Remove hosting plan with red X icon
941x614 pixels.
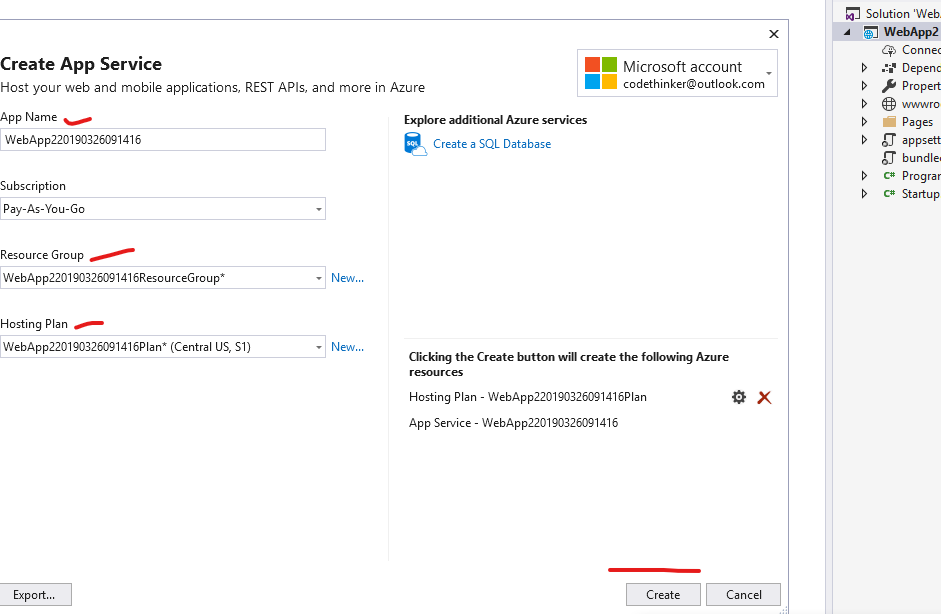point(764,397)
